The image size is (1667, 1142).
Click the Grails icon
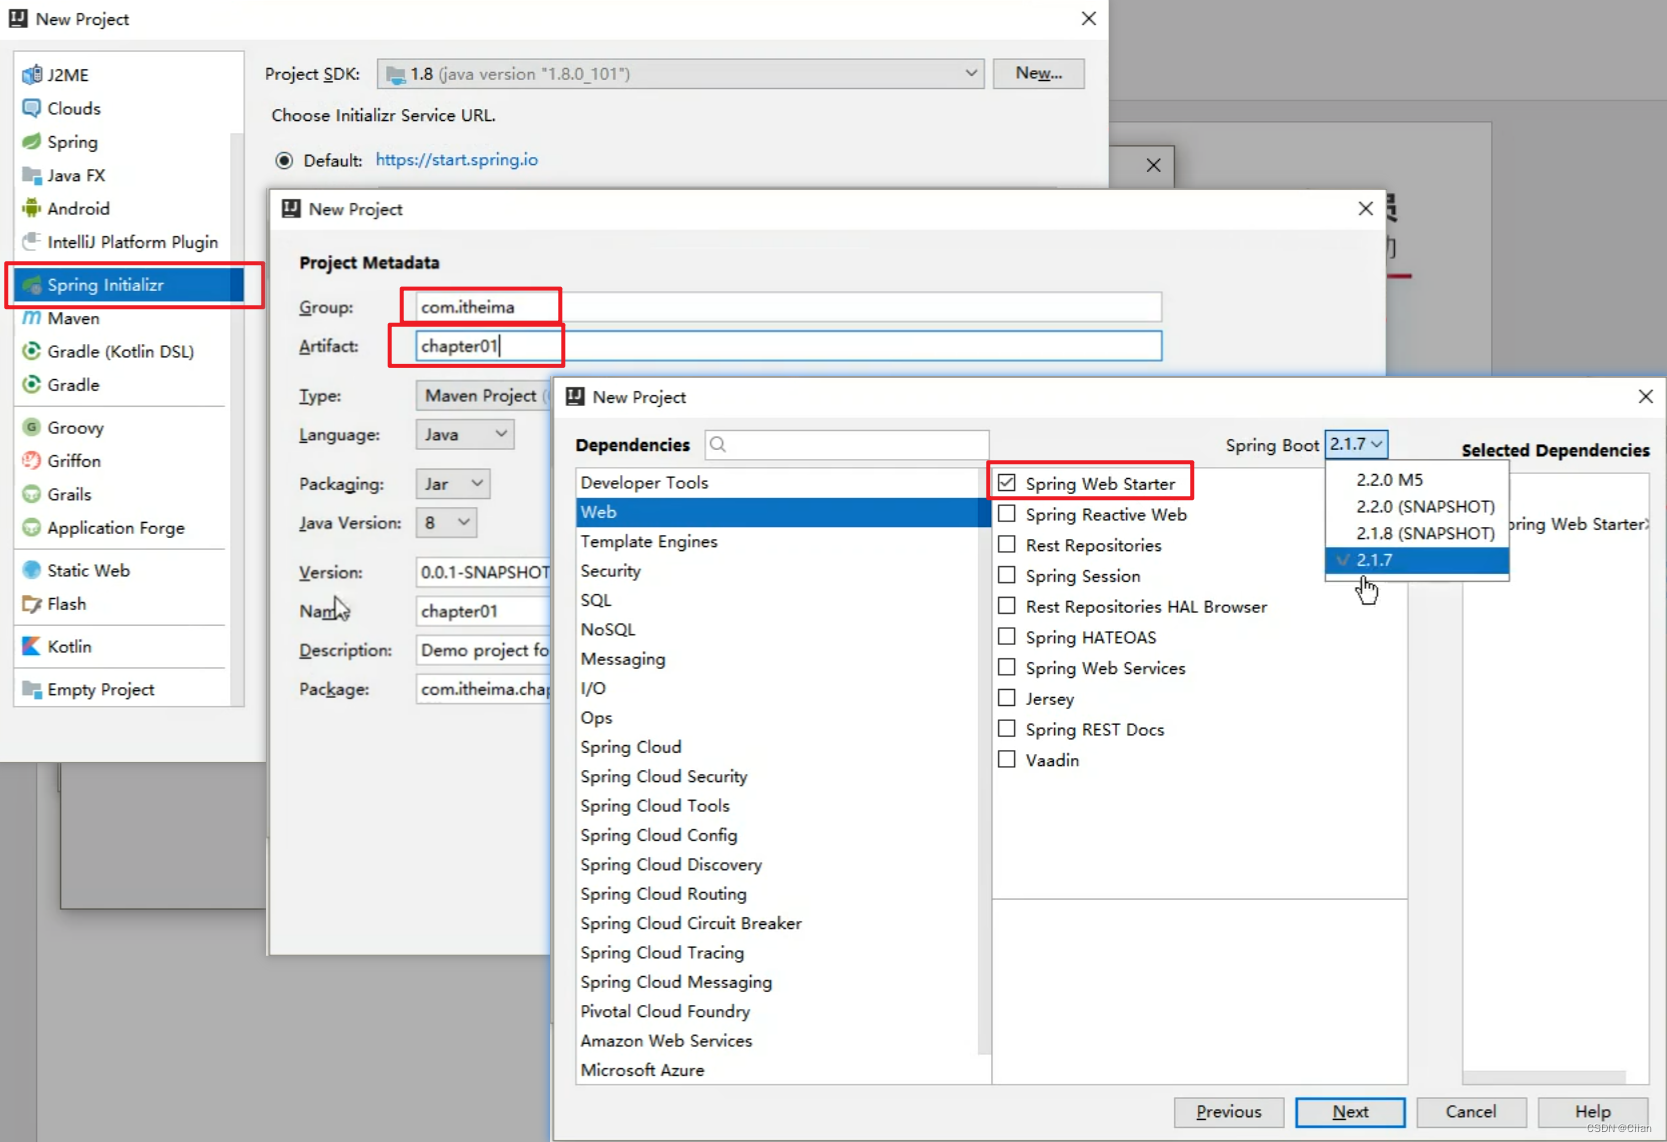click(32, 494)
